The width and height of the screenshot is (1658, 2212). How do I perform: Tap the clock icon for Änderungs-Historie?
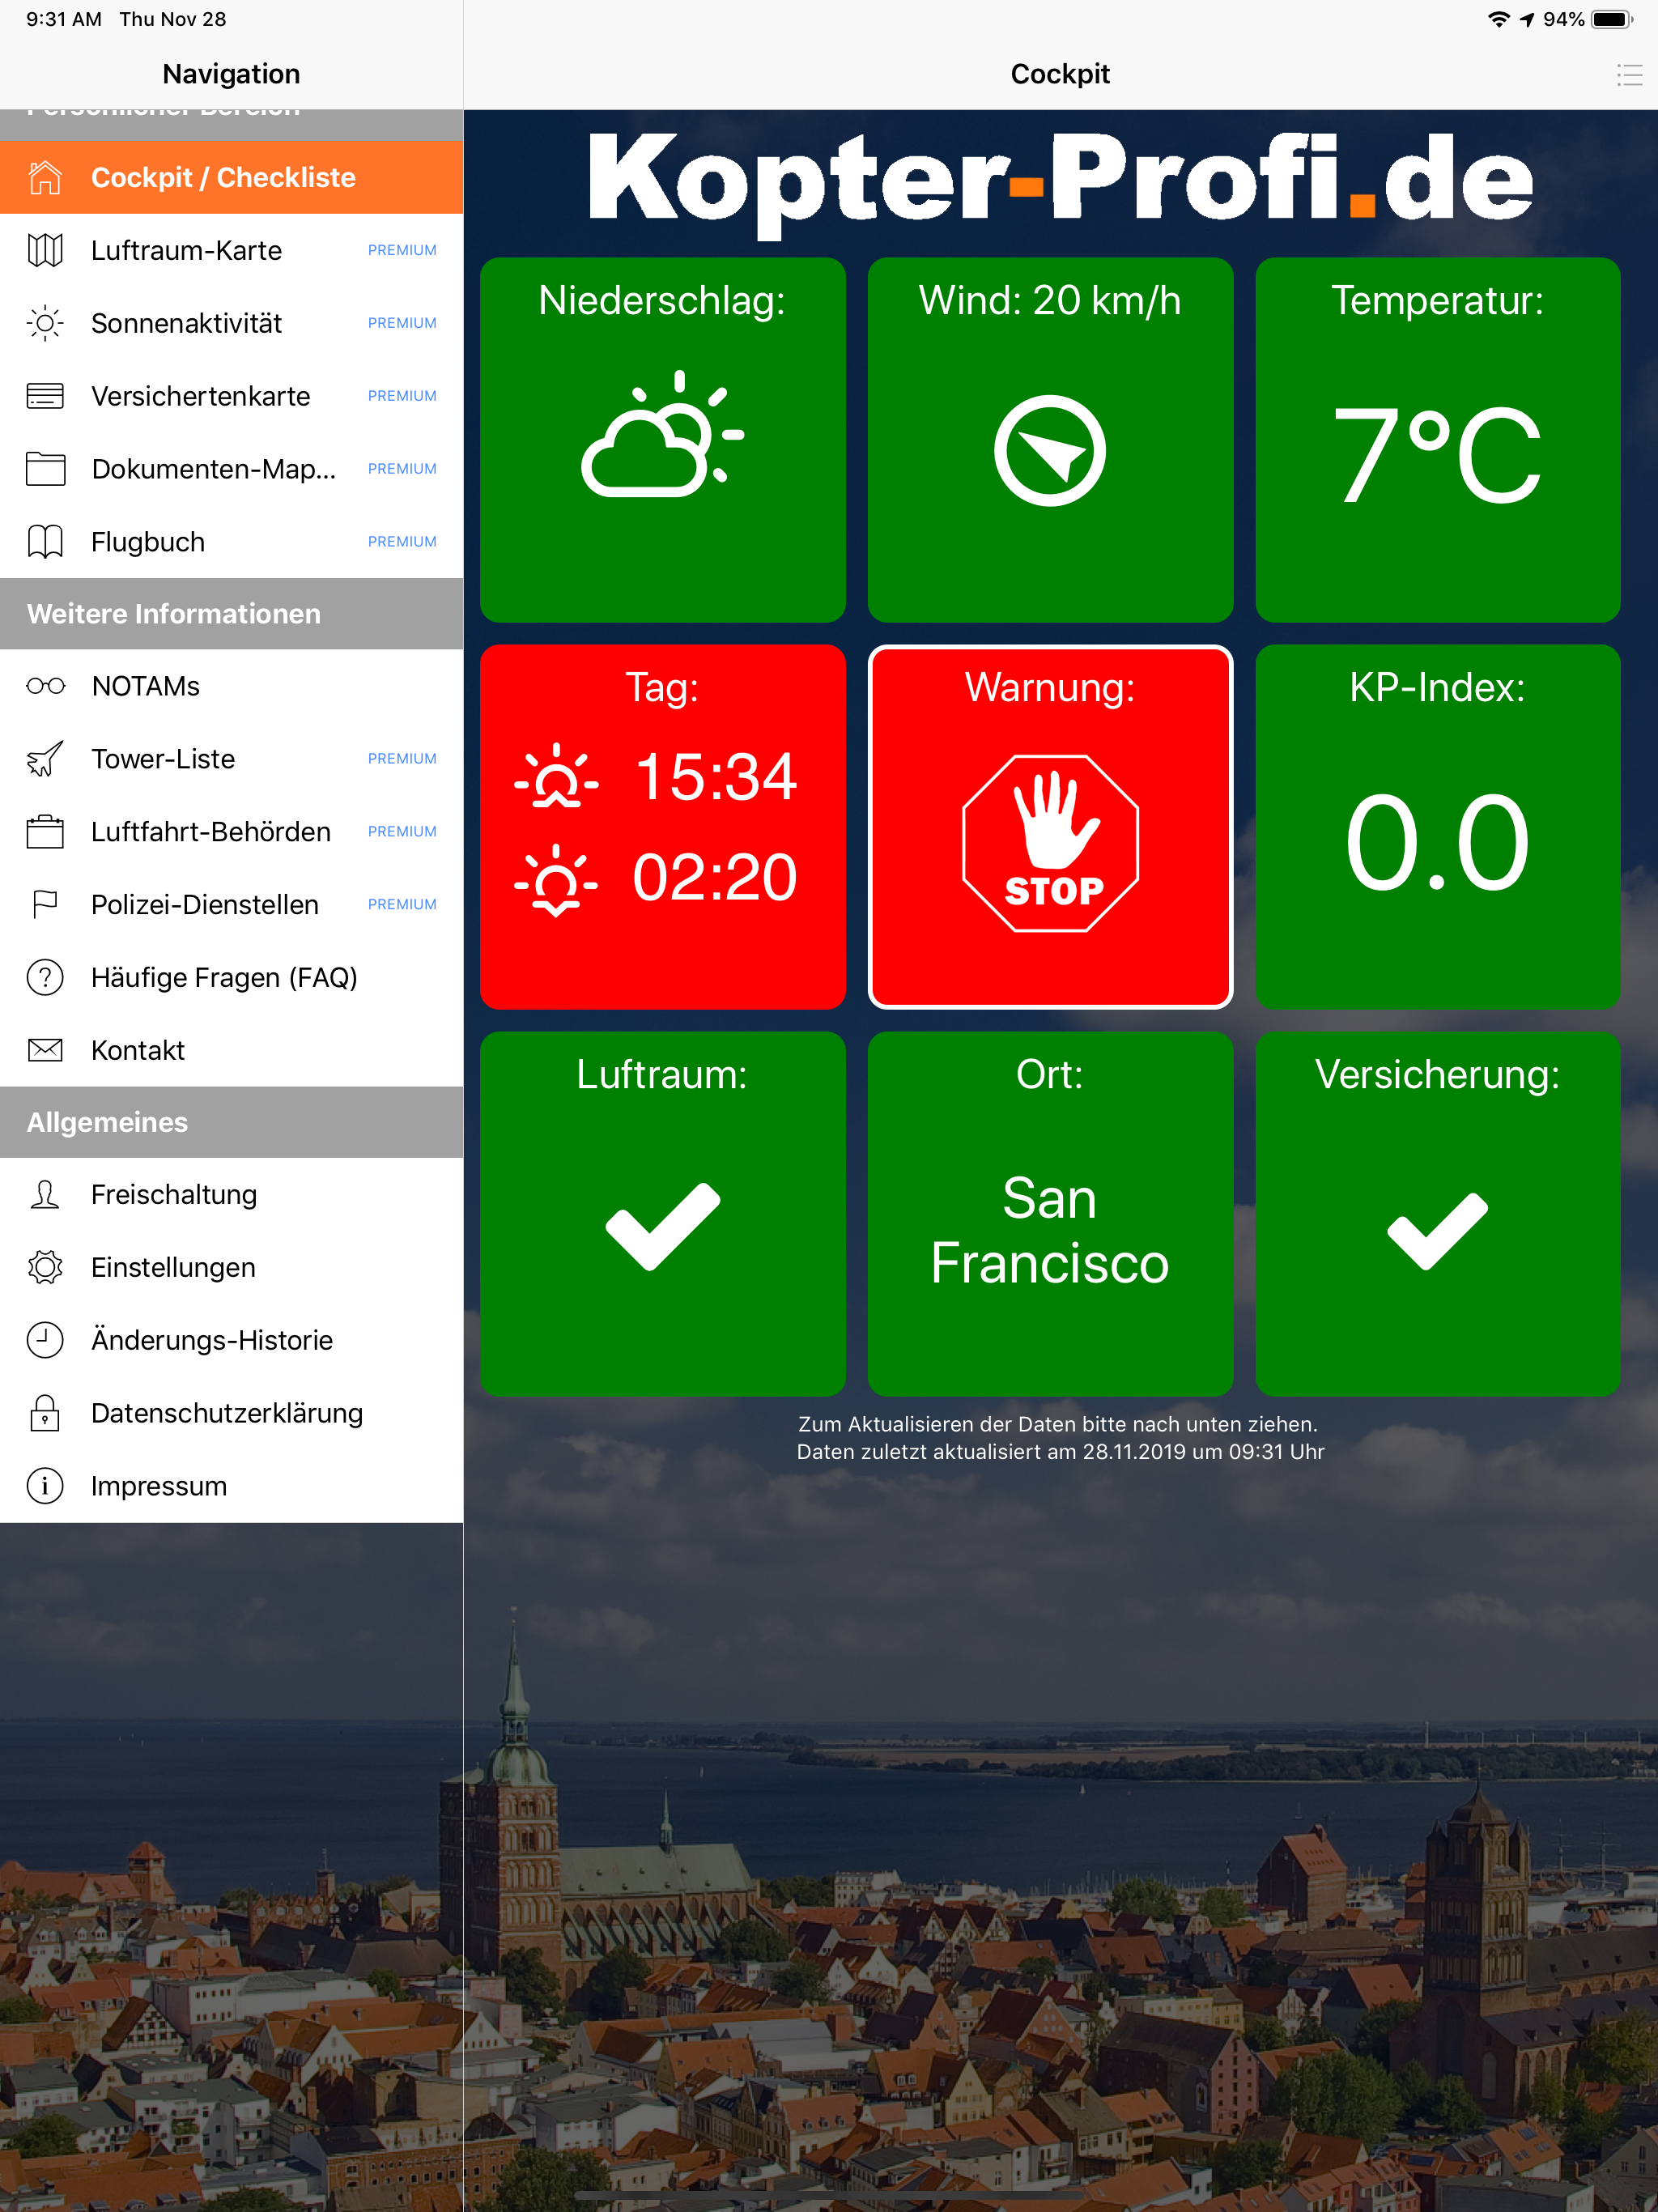(x=45, y=1340)
